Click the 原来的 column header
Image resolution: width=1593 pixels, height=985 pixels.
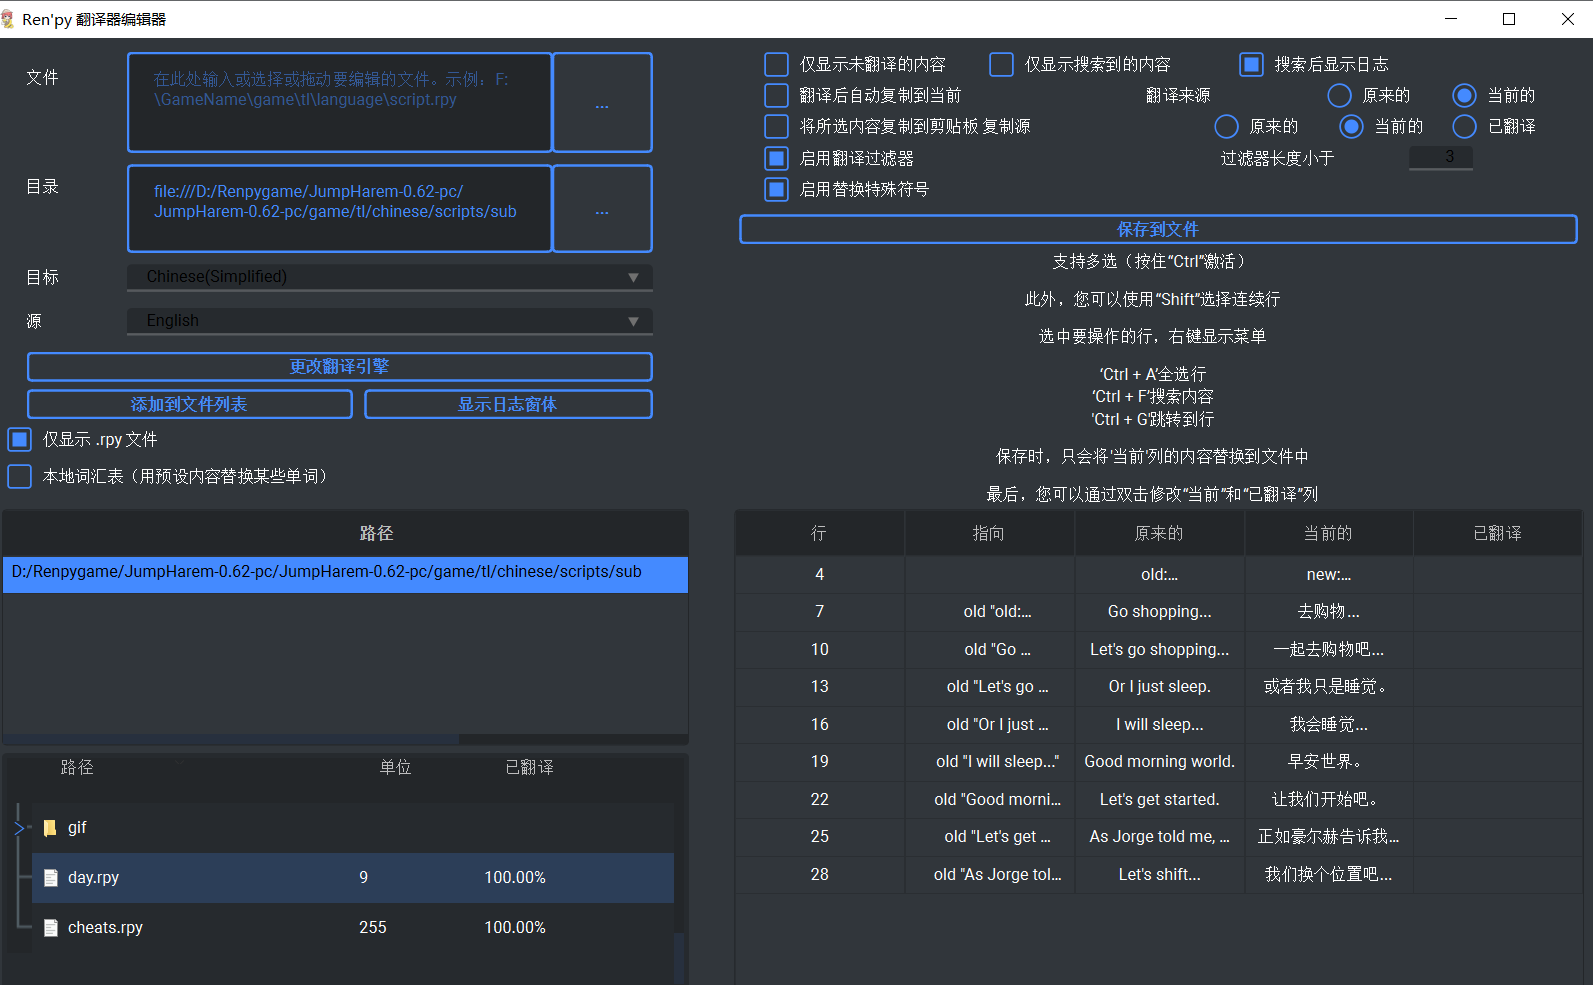click(x=1159, y=533)
